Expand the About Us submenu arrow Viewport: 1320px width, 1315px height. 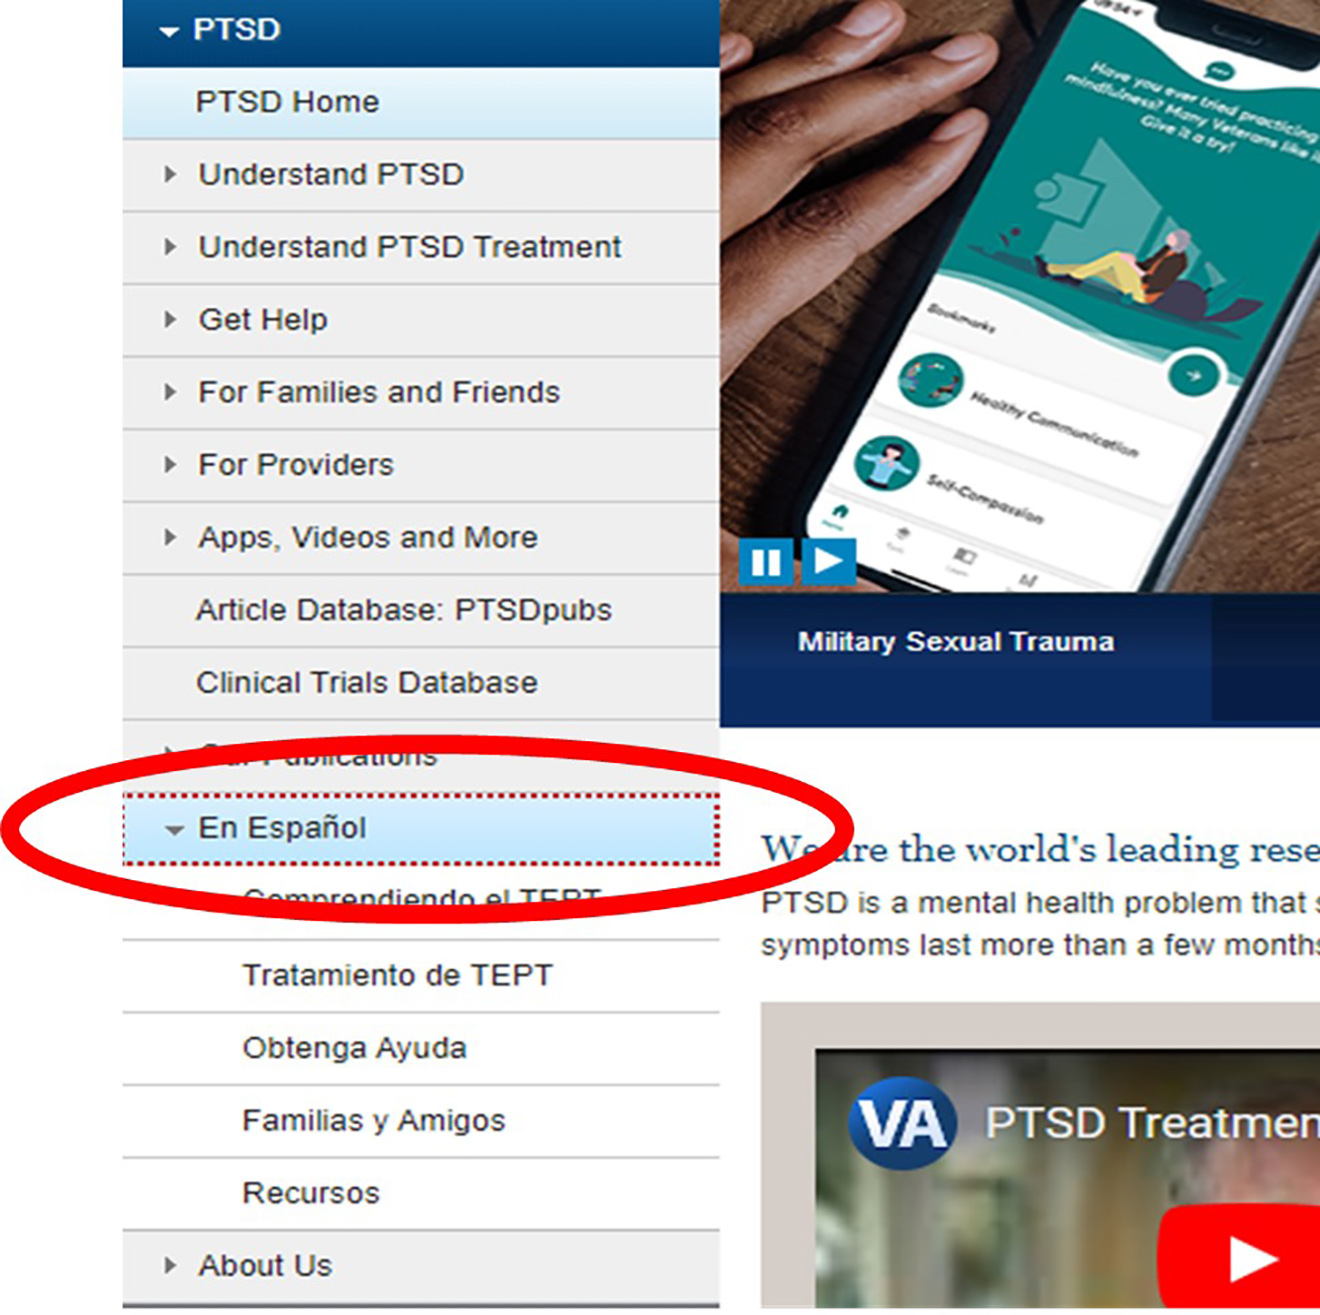170,1265
